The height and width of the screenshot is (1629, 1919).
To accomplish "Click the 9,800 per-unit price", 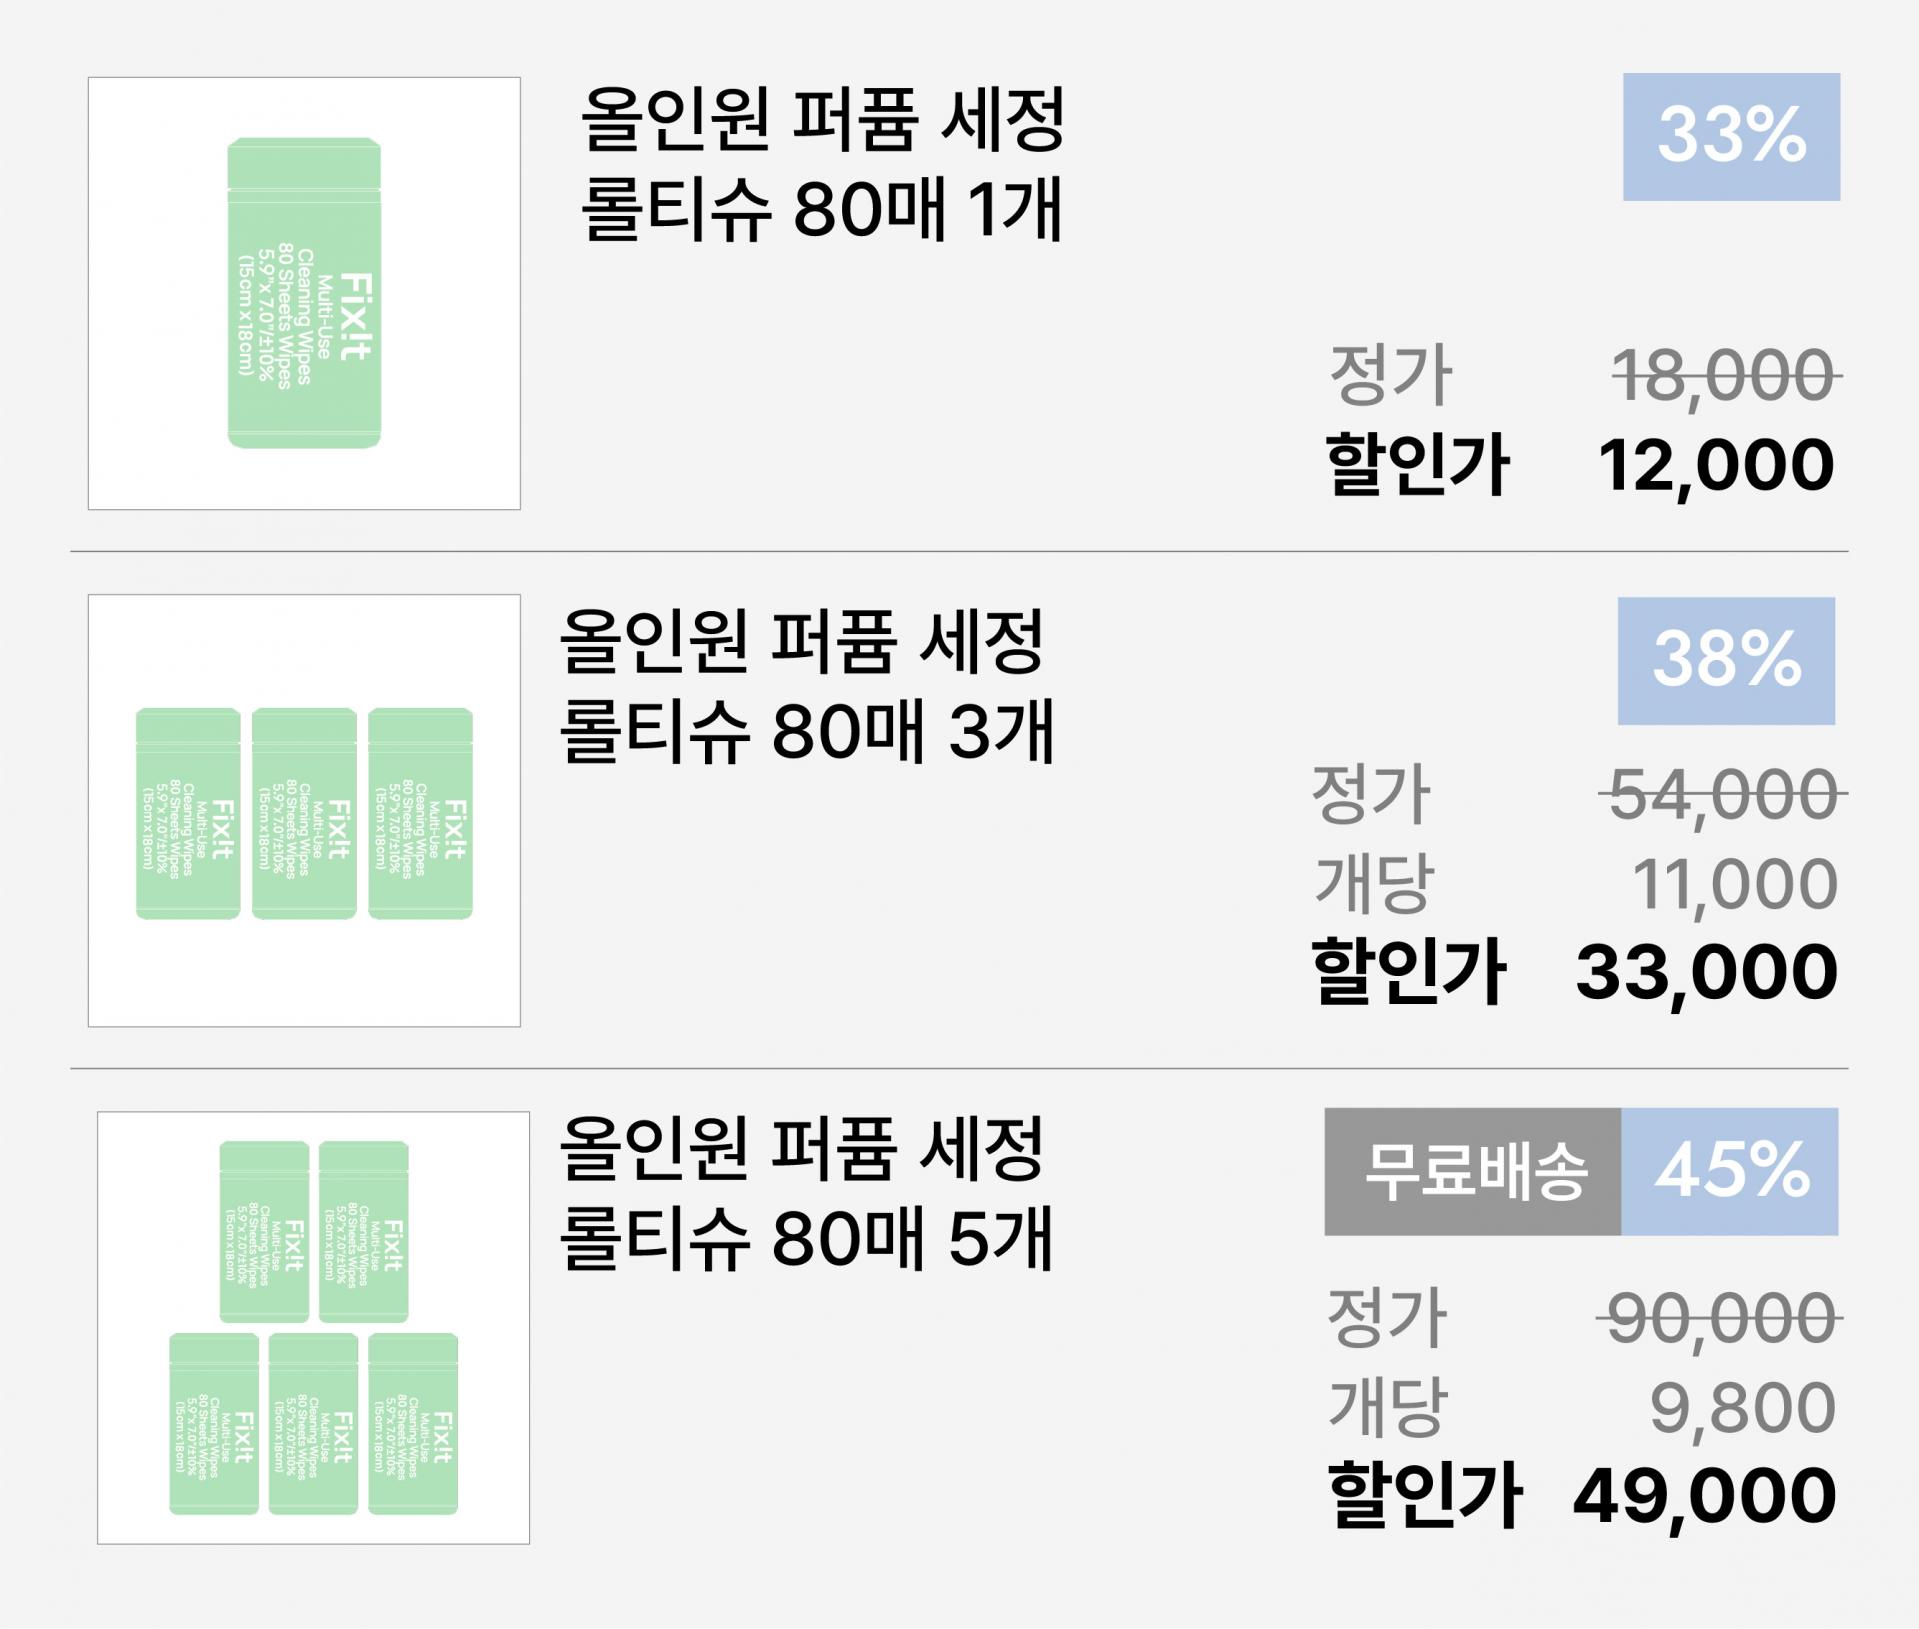I will [1743, 1408].
